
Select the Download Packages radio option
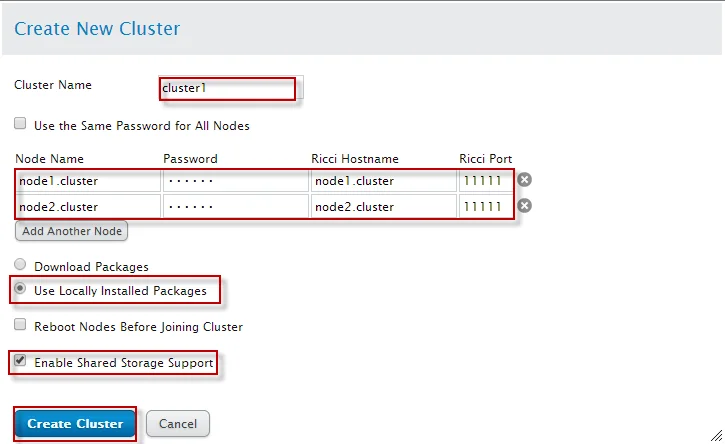pyautogui.click(x=20, y=266)
